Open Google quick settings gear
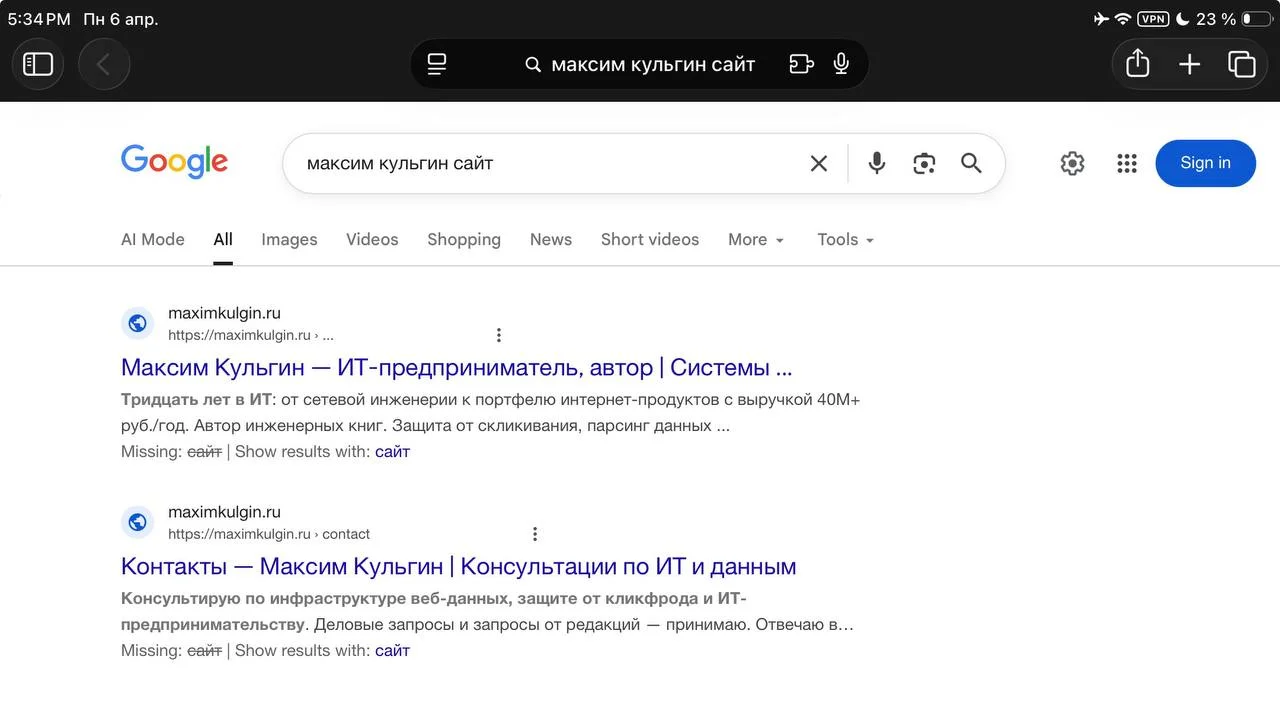The width and height of the screenshot is (1280, 701). [x=1072, y=163]
